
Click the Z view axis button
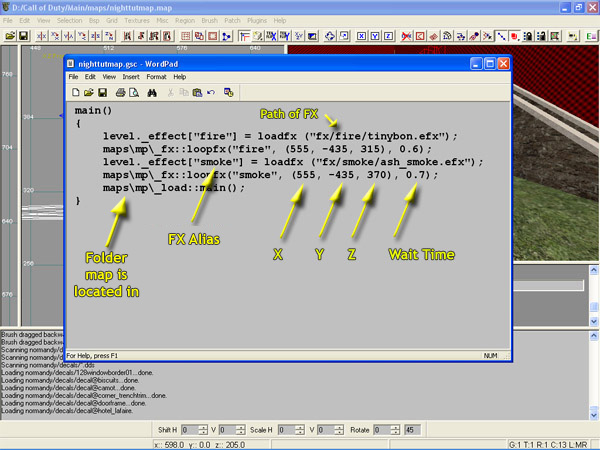click(388, 36)
